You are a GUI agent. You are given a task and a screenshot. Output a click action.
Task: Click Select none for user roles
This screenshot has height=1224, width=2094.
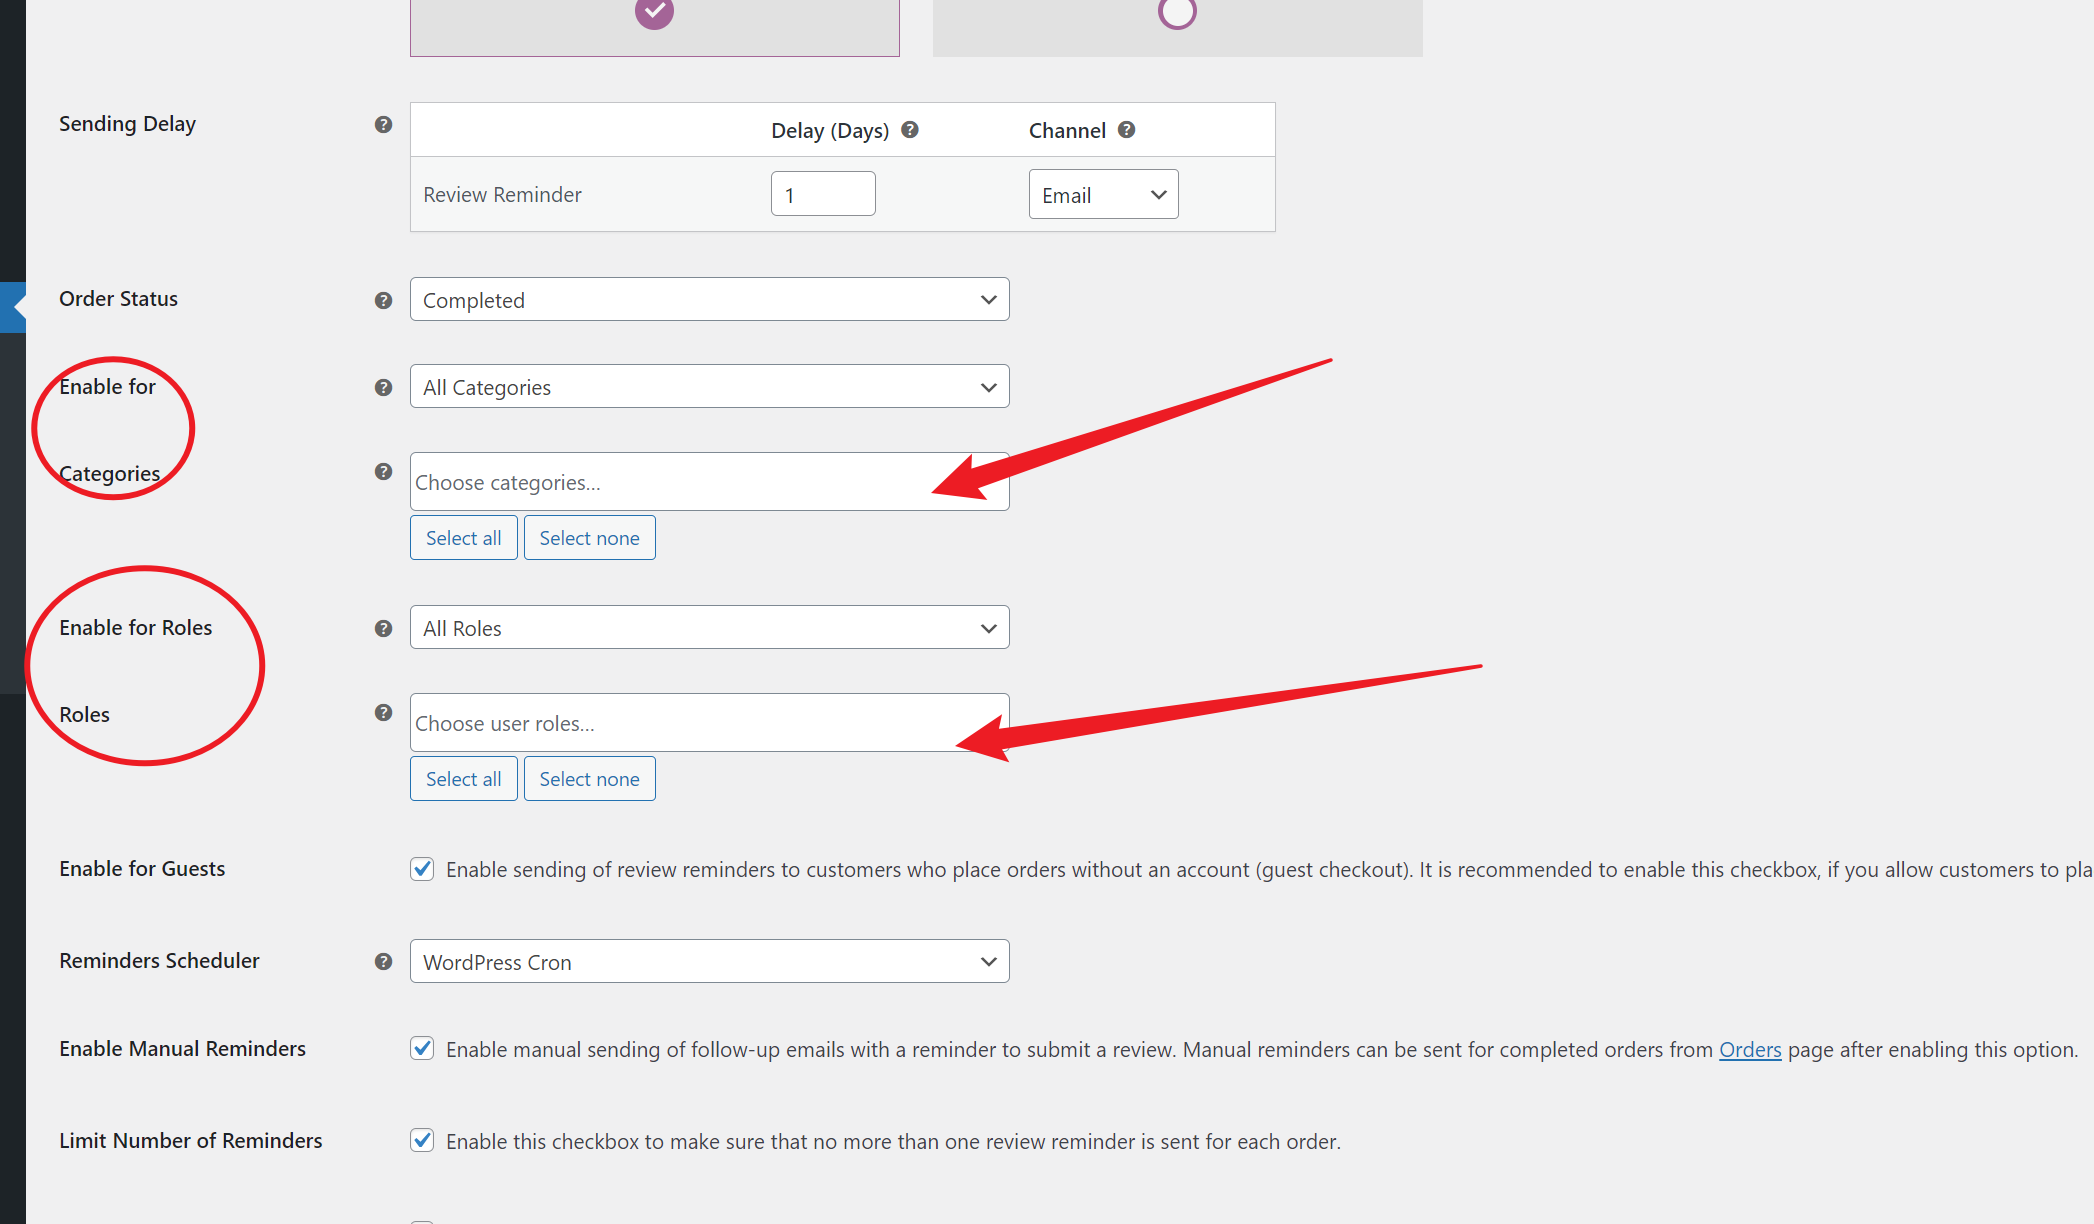pyautogui.click(x=589, y=778)
